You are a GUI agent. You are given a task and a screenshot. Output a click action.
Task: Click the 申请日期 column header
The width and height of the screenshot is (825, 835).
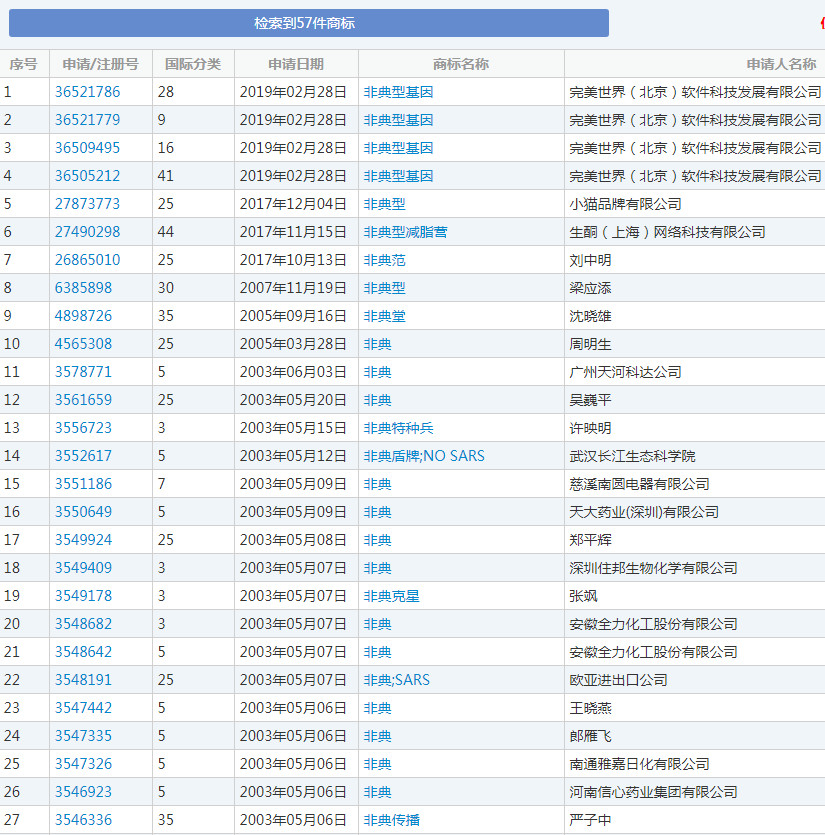point(293,63)
